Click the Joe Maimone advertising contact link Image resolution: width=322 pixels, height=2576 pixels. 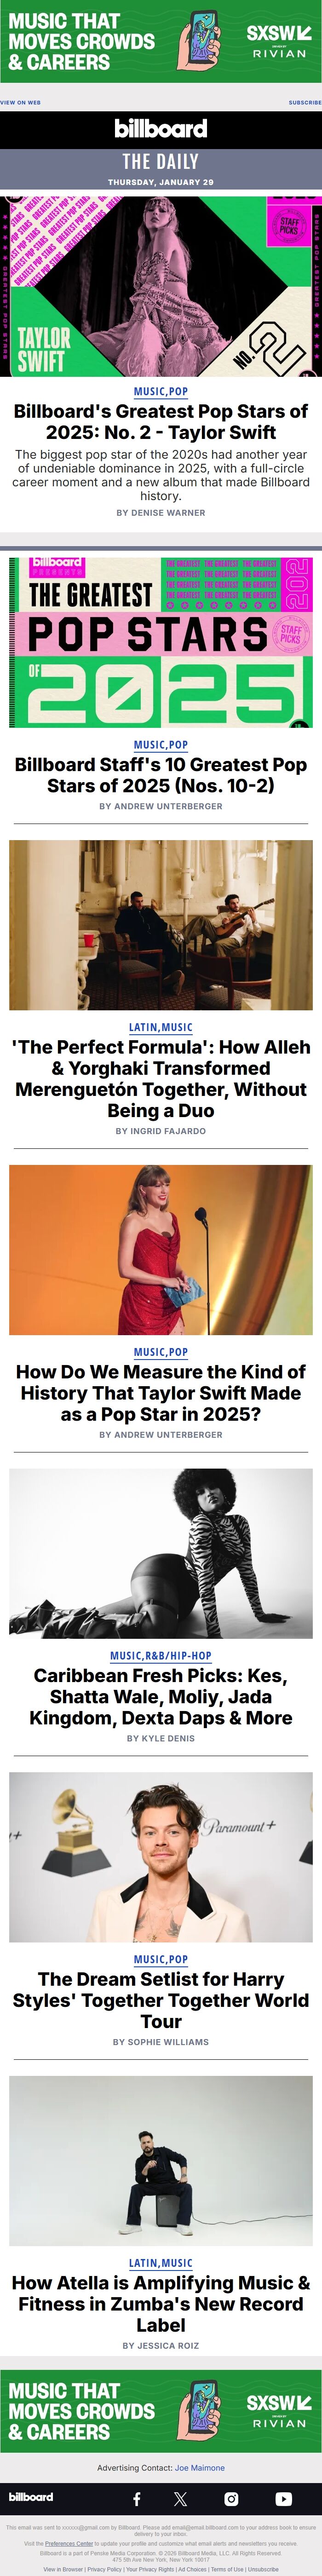(200, 2468)
